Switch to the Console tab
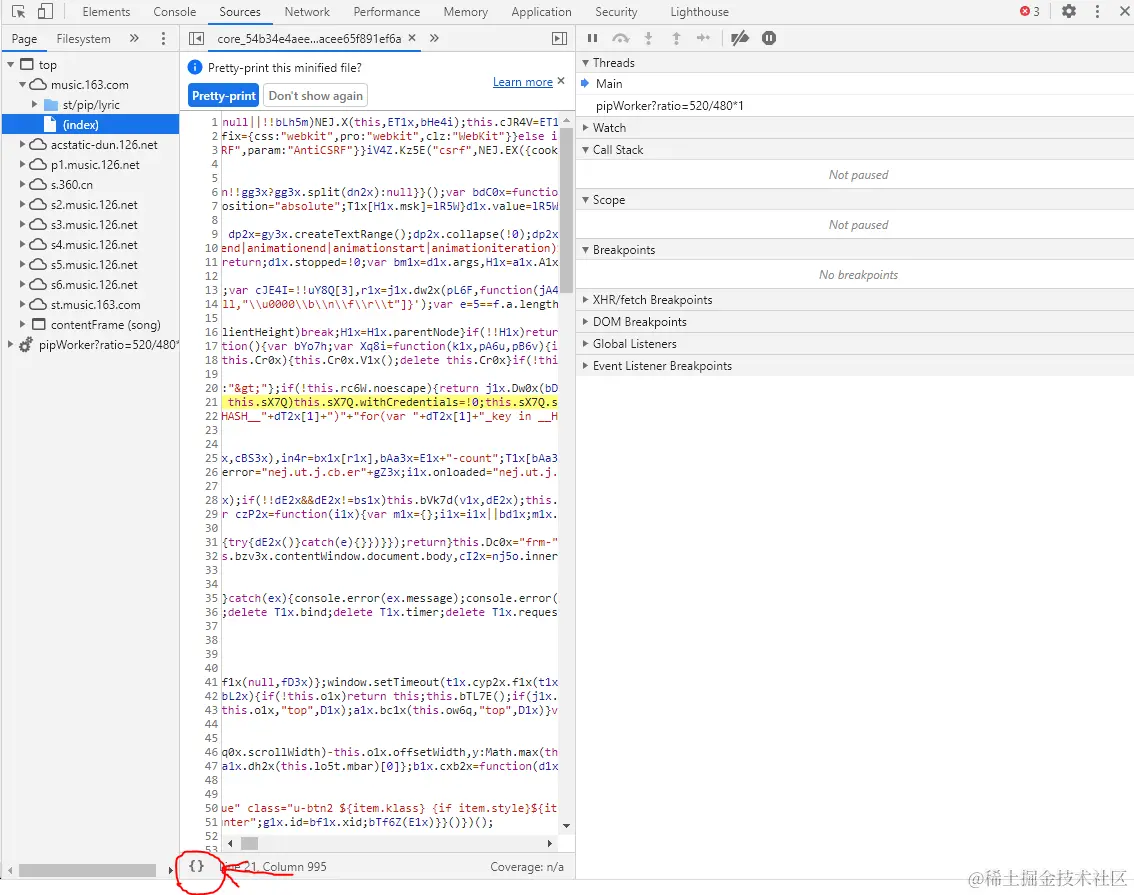 pyautogui.click(x=174, y=12)
